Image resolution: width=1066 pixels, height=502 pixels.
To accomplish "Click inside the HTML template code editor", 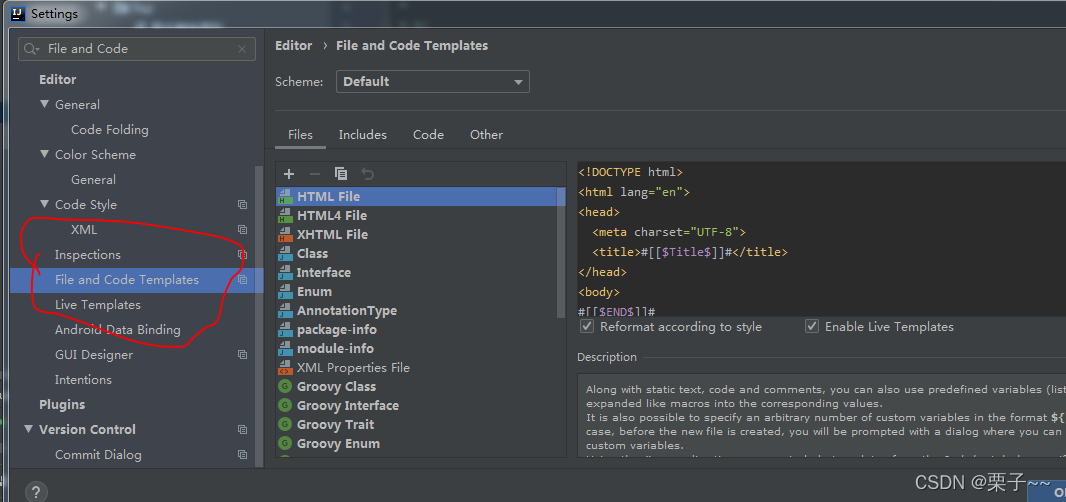I will [x=821, y=239].
